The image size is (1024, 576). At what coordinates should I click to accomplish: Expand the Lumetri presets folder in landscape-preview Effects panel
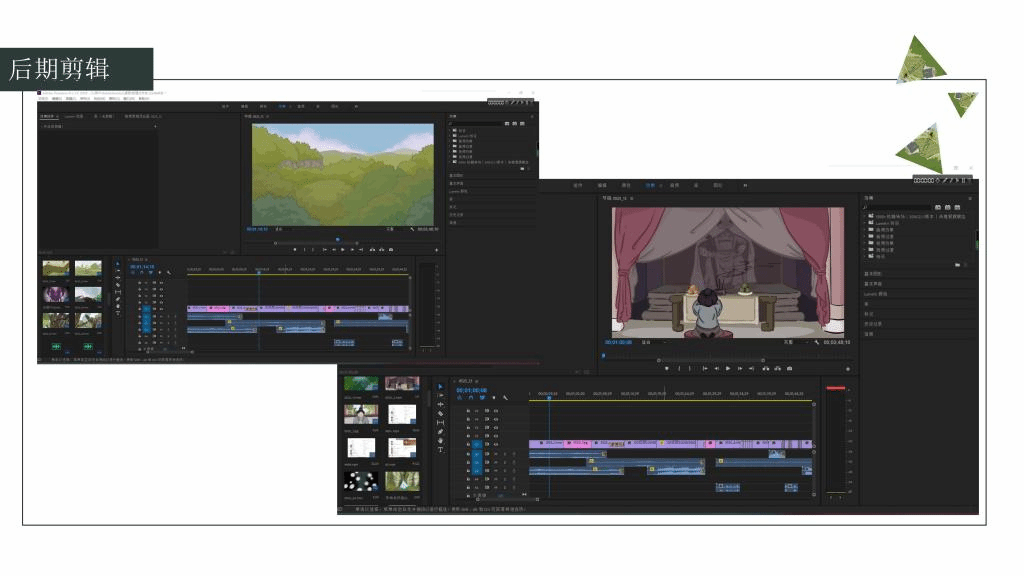[449, 136]
